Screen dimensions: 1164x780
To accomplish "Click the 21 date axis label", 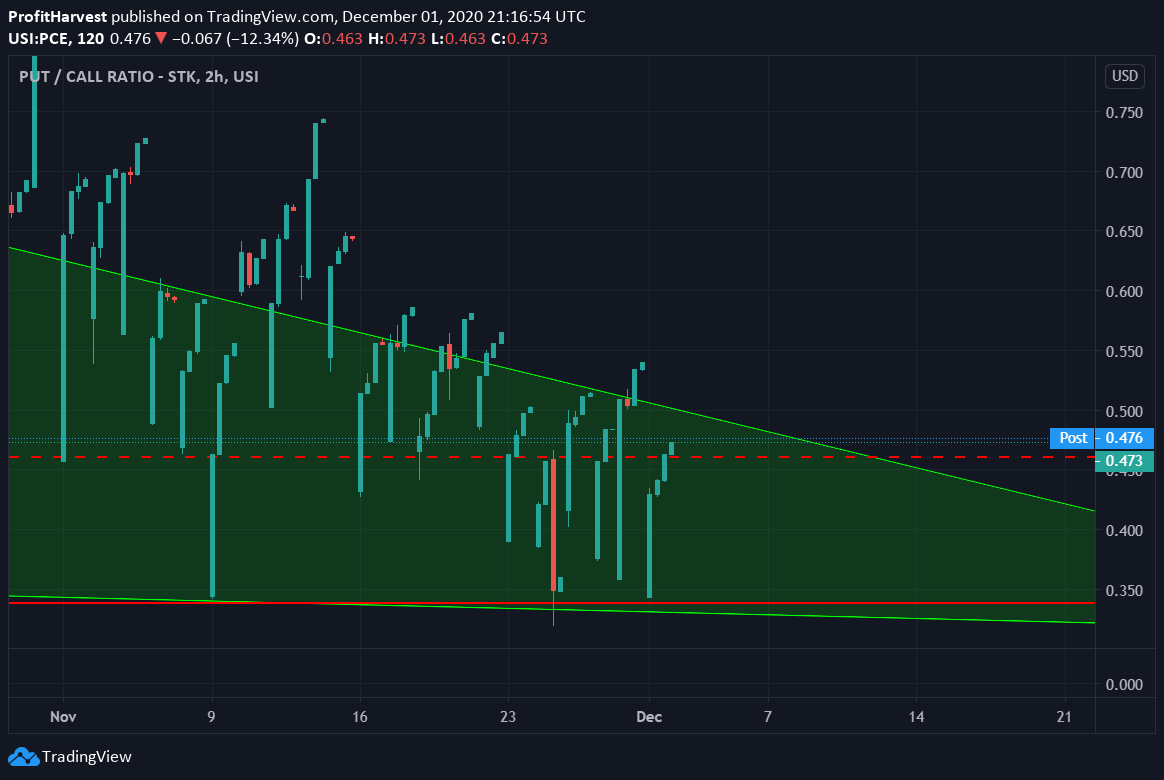I will [1065, 717].
